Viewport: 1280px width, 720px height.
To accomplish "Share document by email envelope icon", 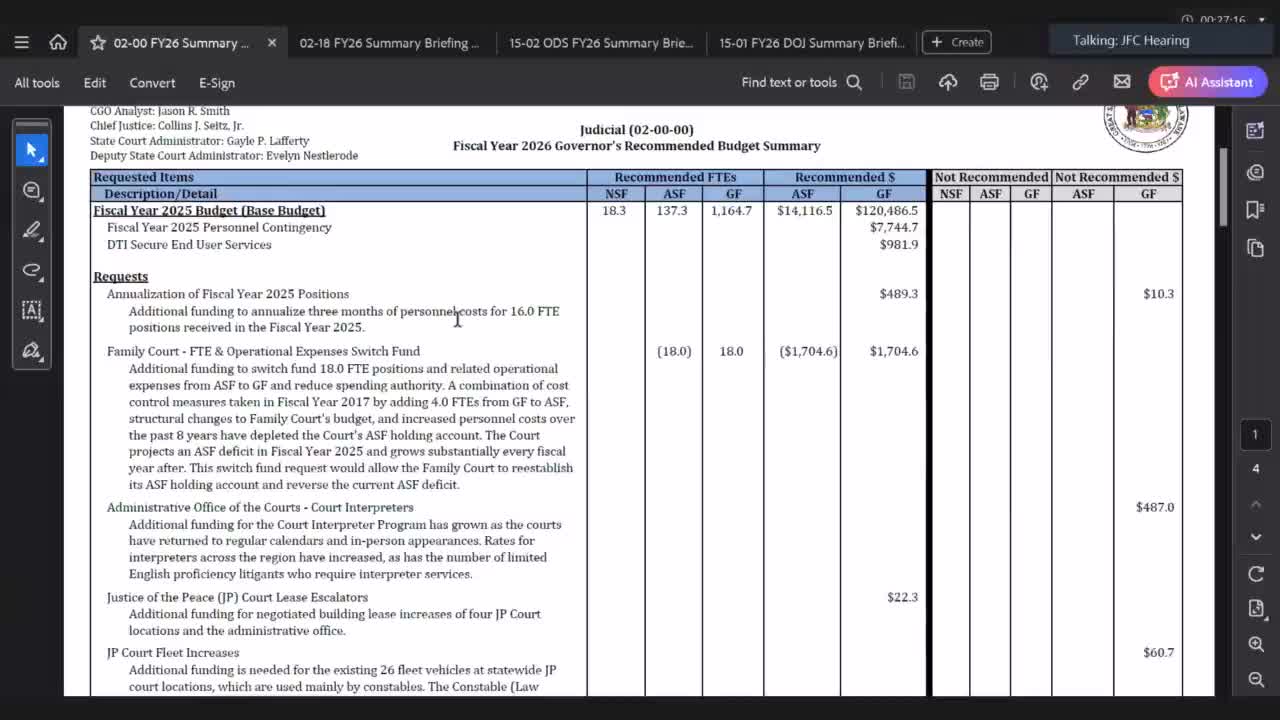I will tap(1122, 82).
